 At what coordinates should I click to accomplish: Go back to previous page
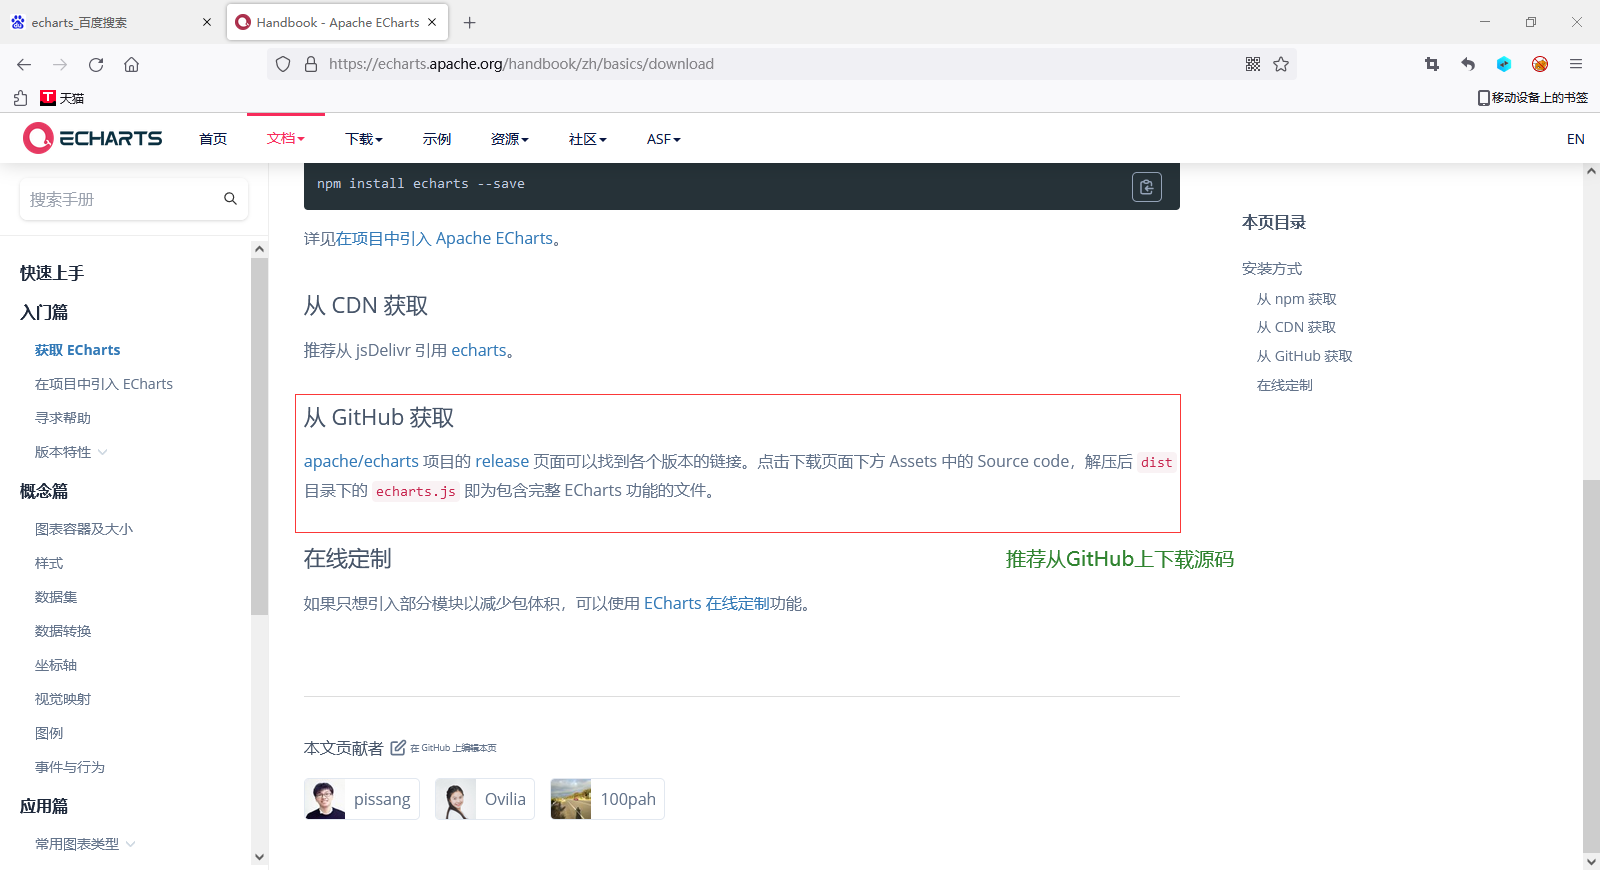point(24,64)
